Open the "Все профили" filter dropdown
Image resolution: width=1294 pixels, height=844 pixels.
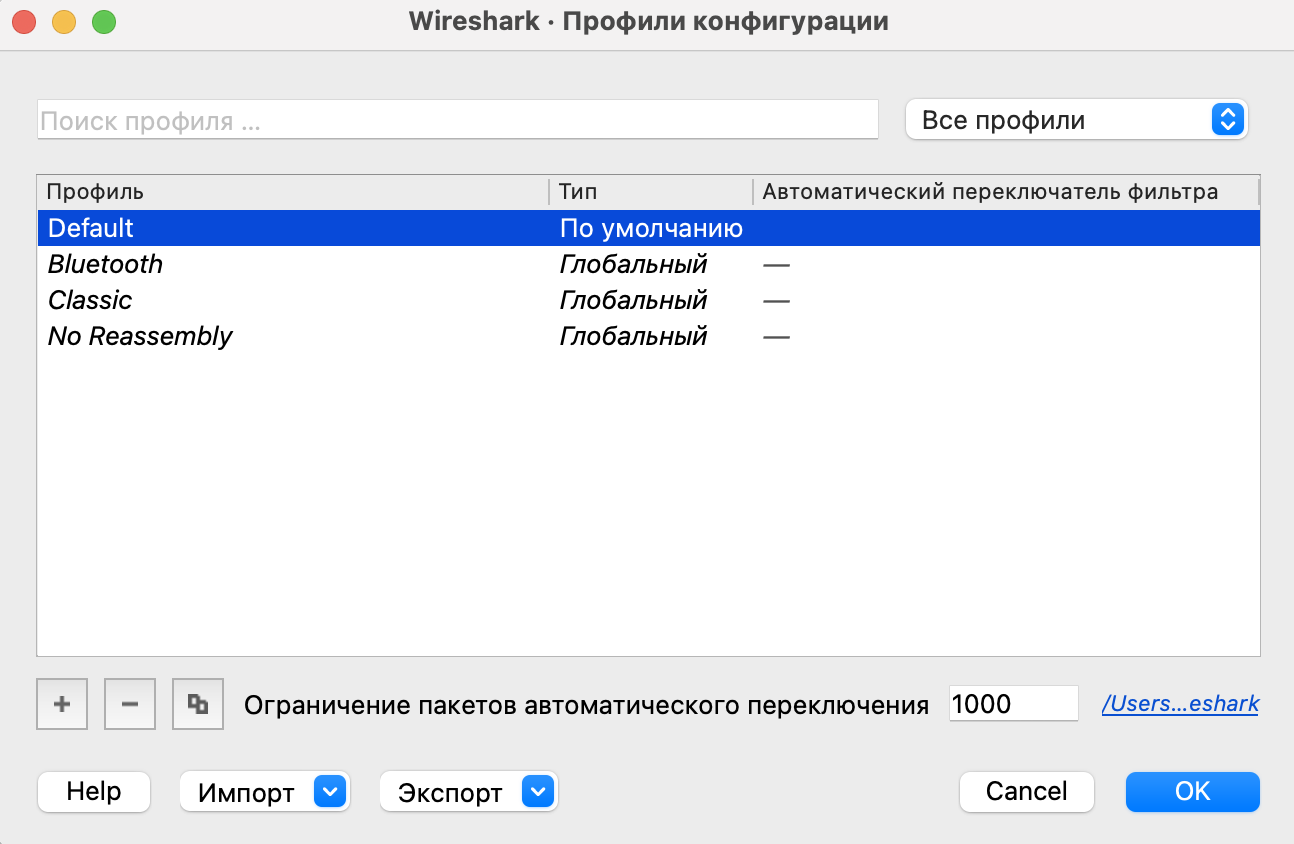[1076, 118]
